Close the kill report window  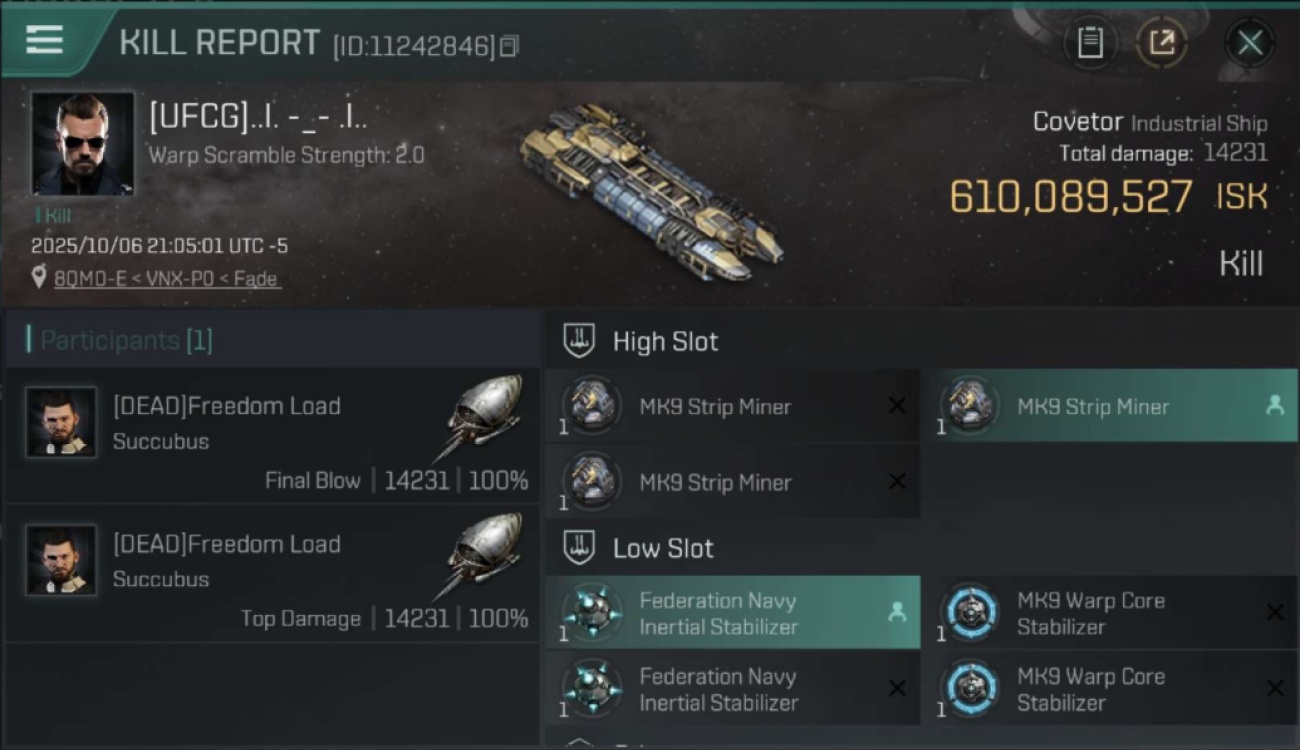(1249, 43)
